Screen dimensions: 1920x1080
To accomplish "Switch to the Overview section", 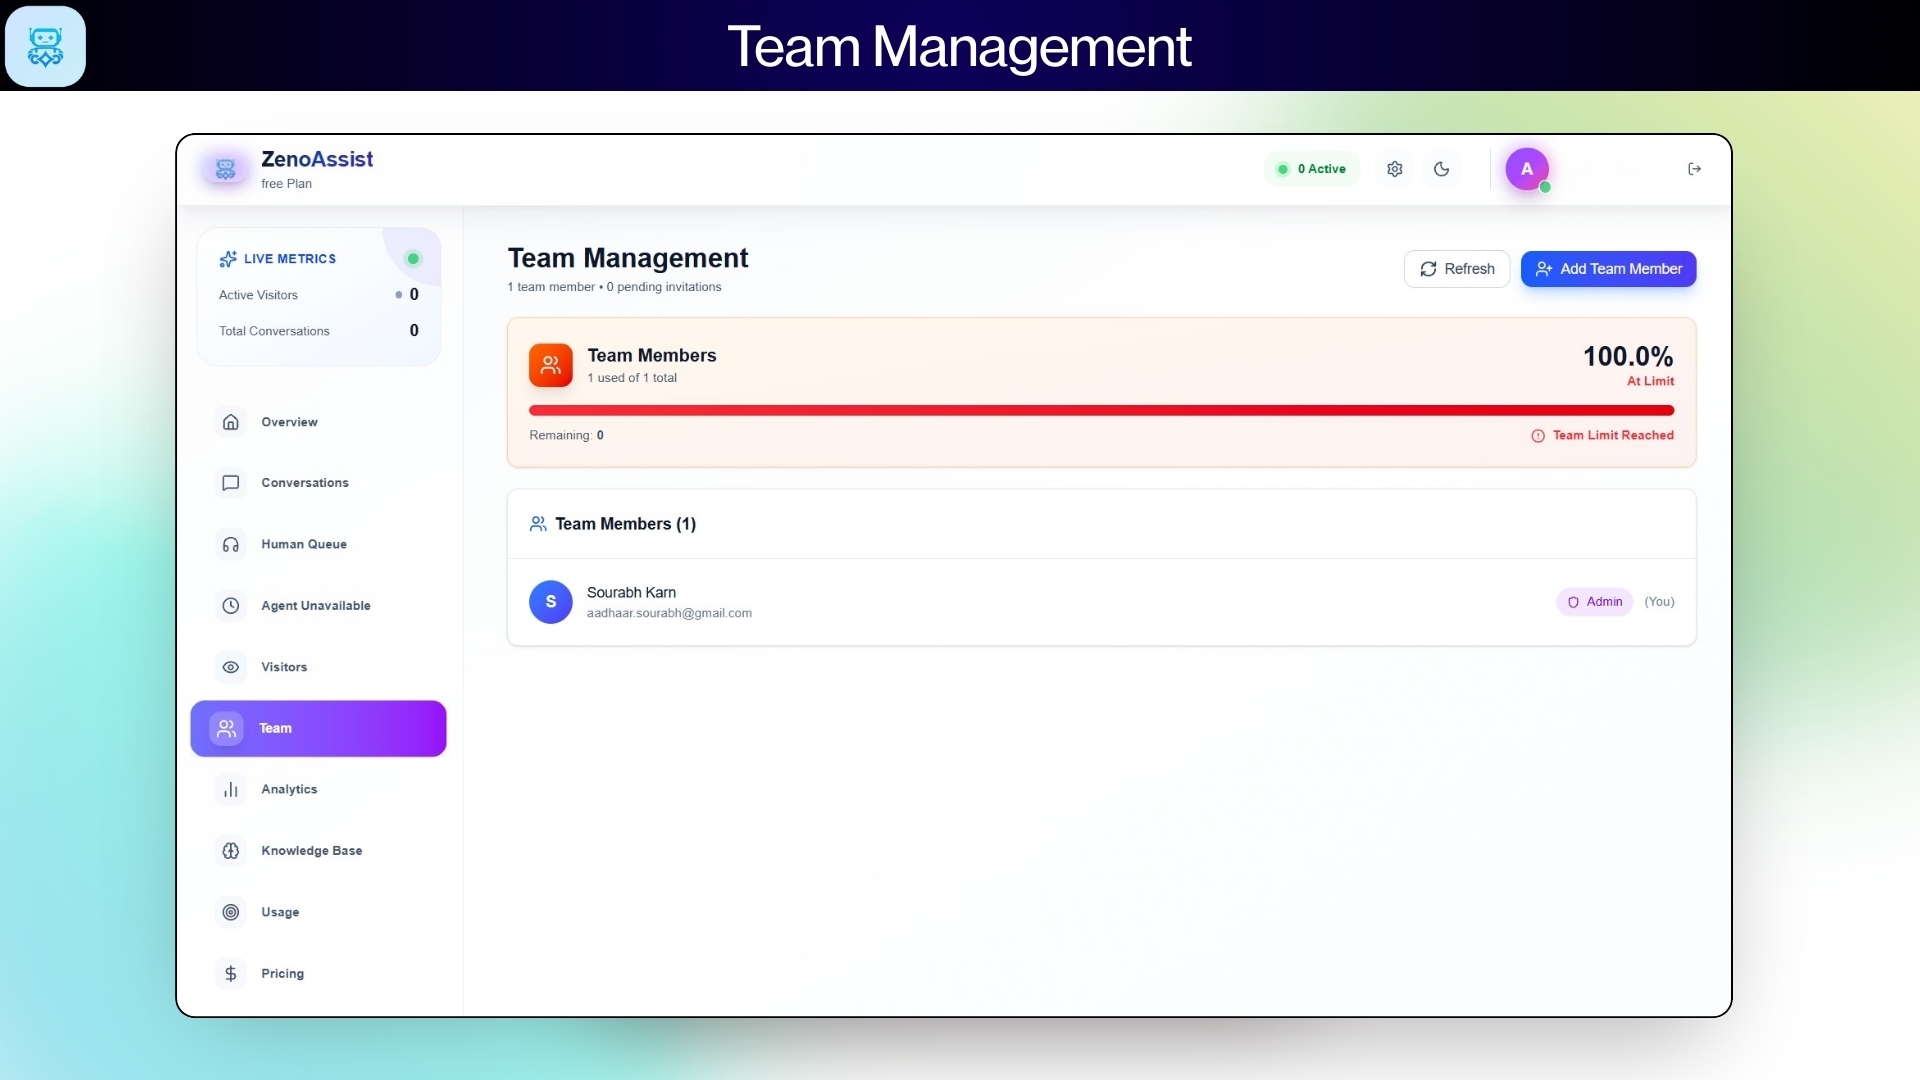I will coord(289,422).
